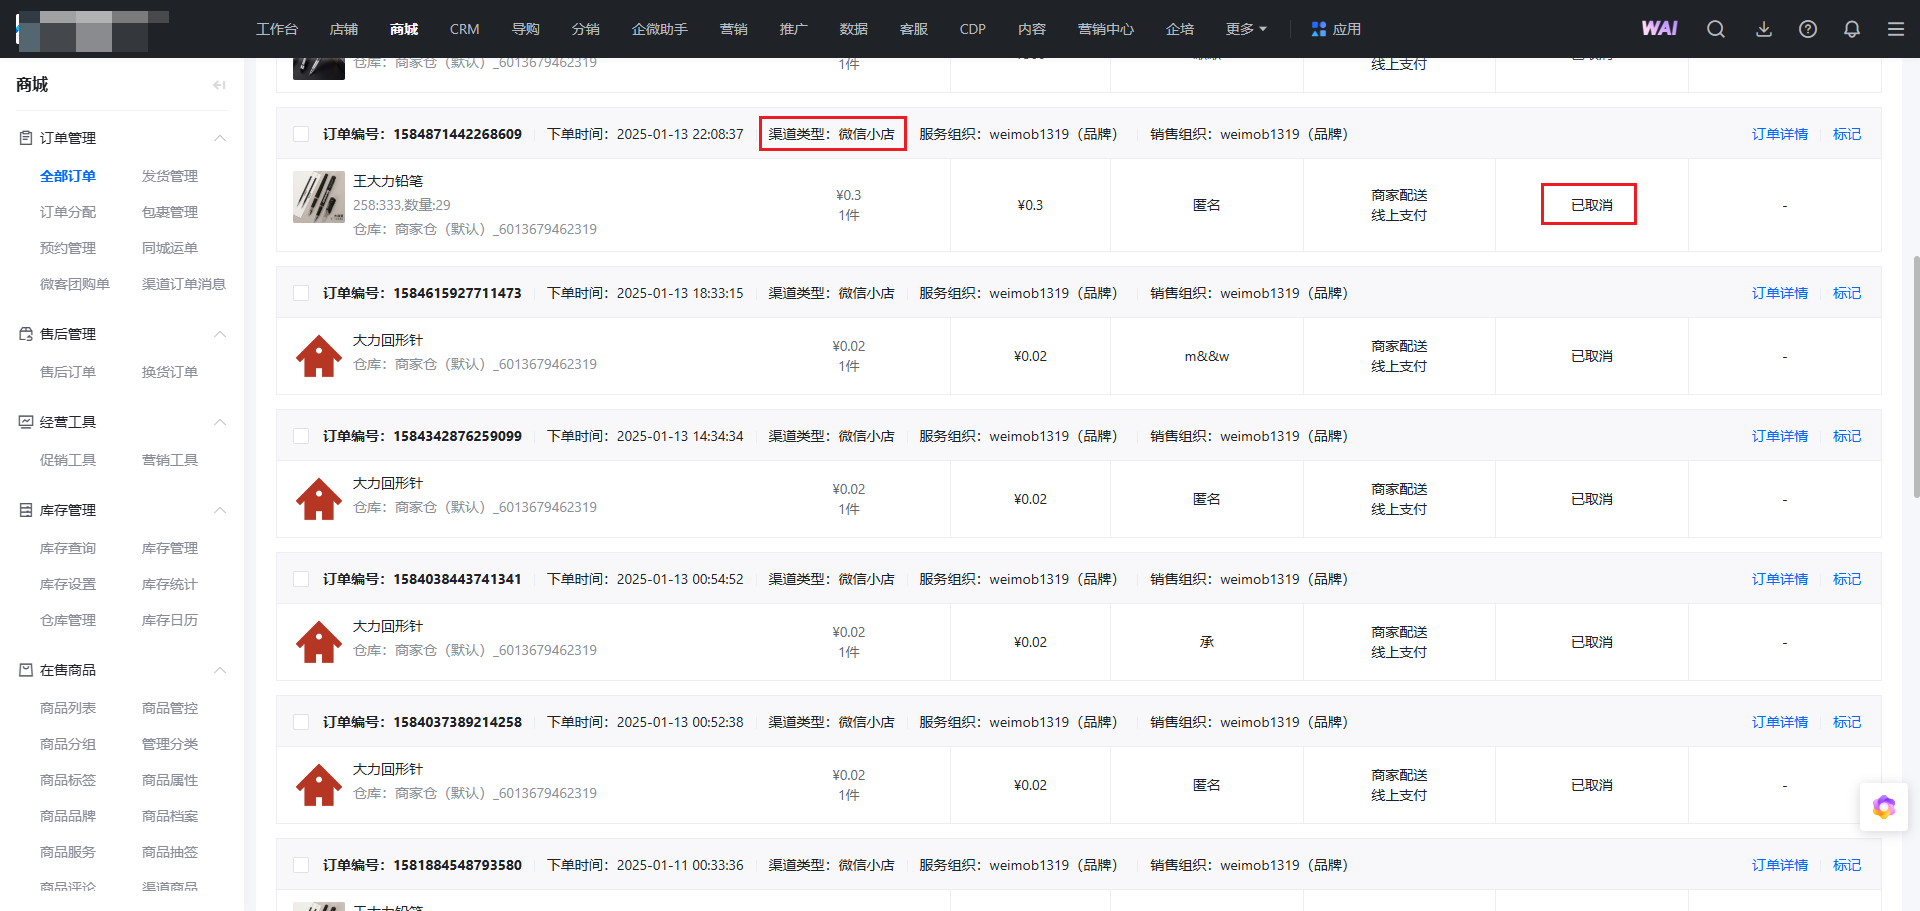Open the hamburger menu icon at top right
1920x911 pixels.
point(1896,29)
